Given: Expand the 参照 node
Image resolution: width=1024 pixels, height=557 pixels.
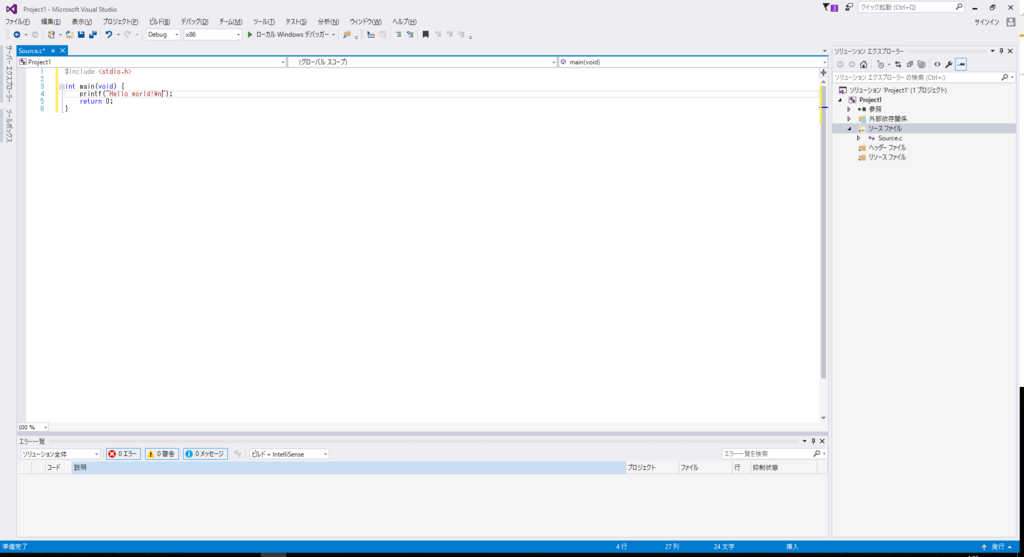Looking at the screenshot, I should click(850, 110).
